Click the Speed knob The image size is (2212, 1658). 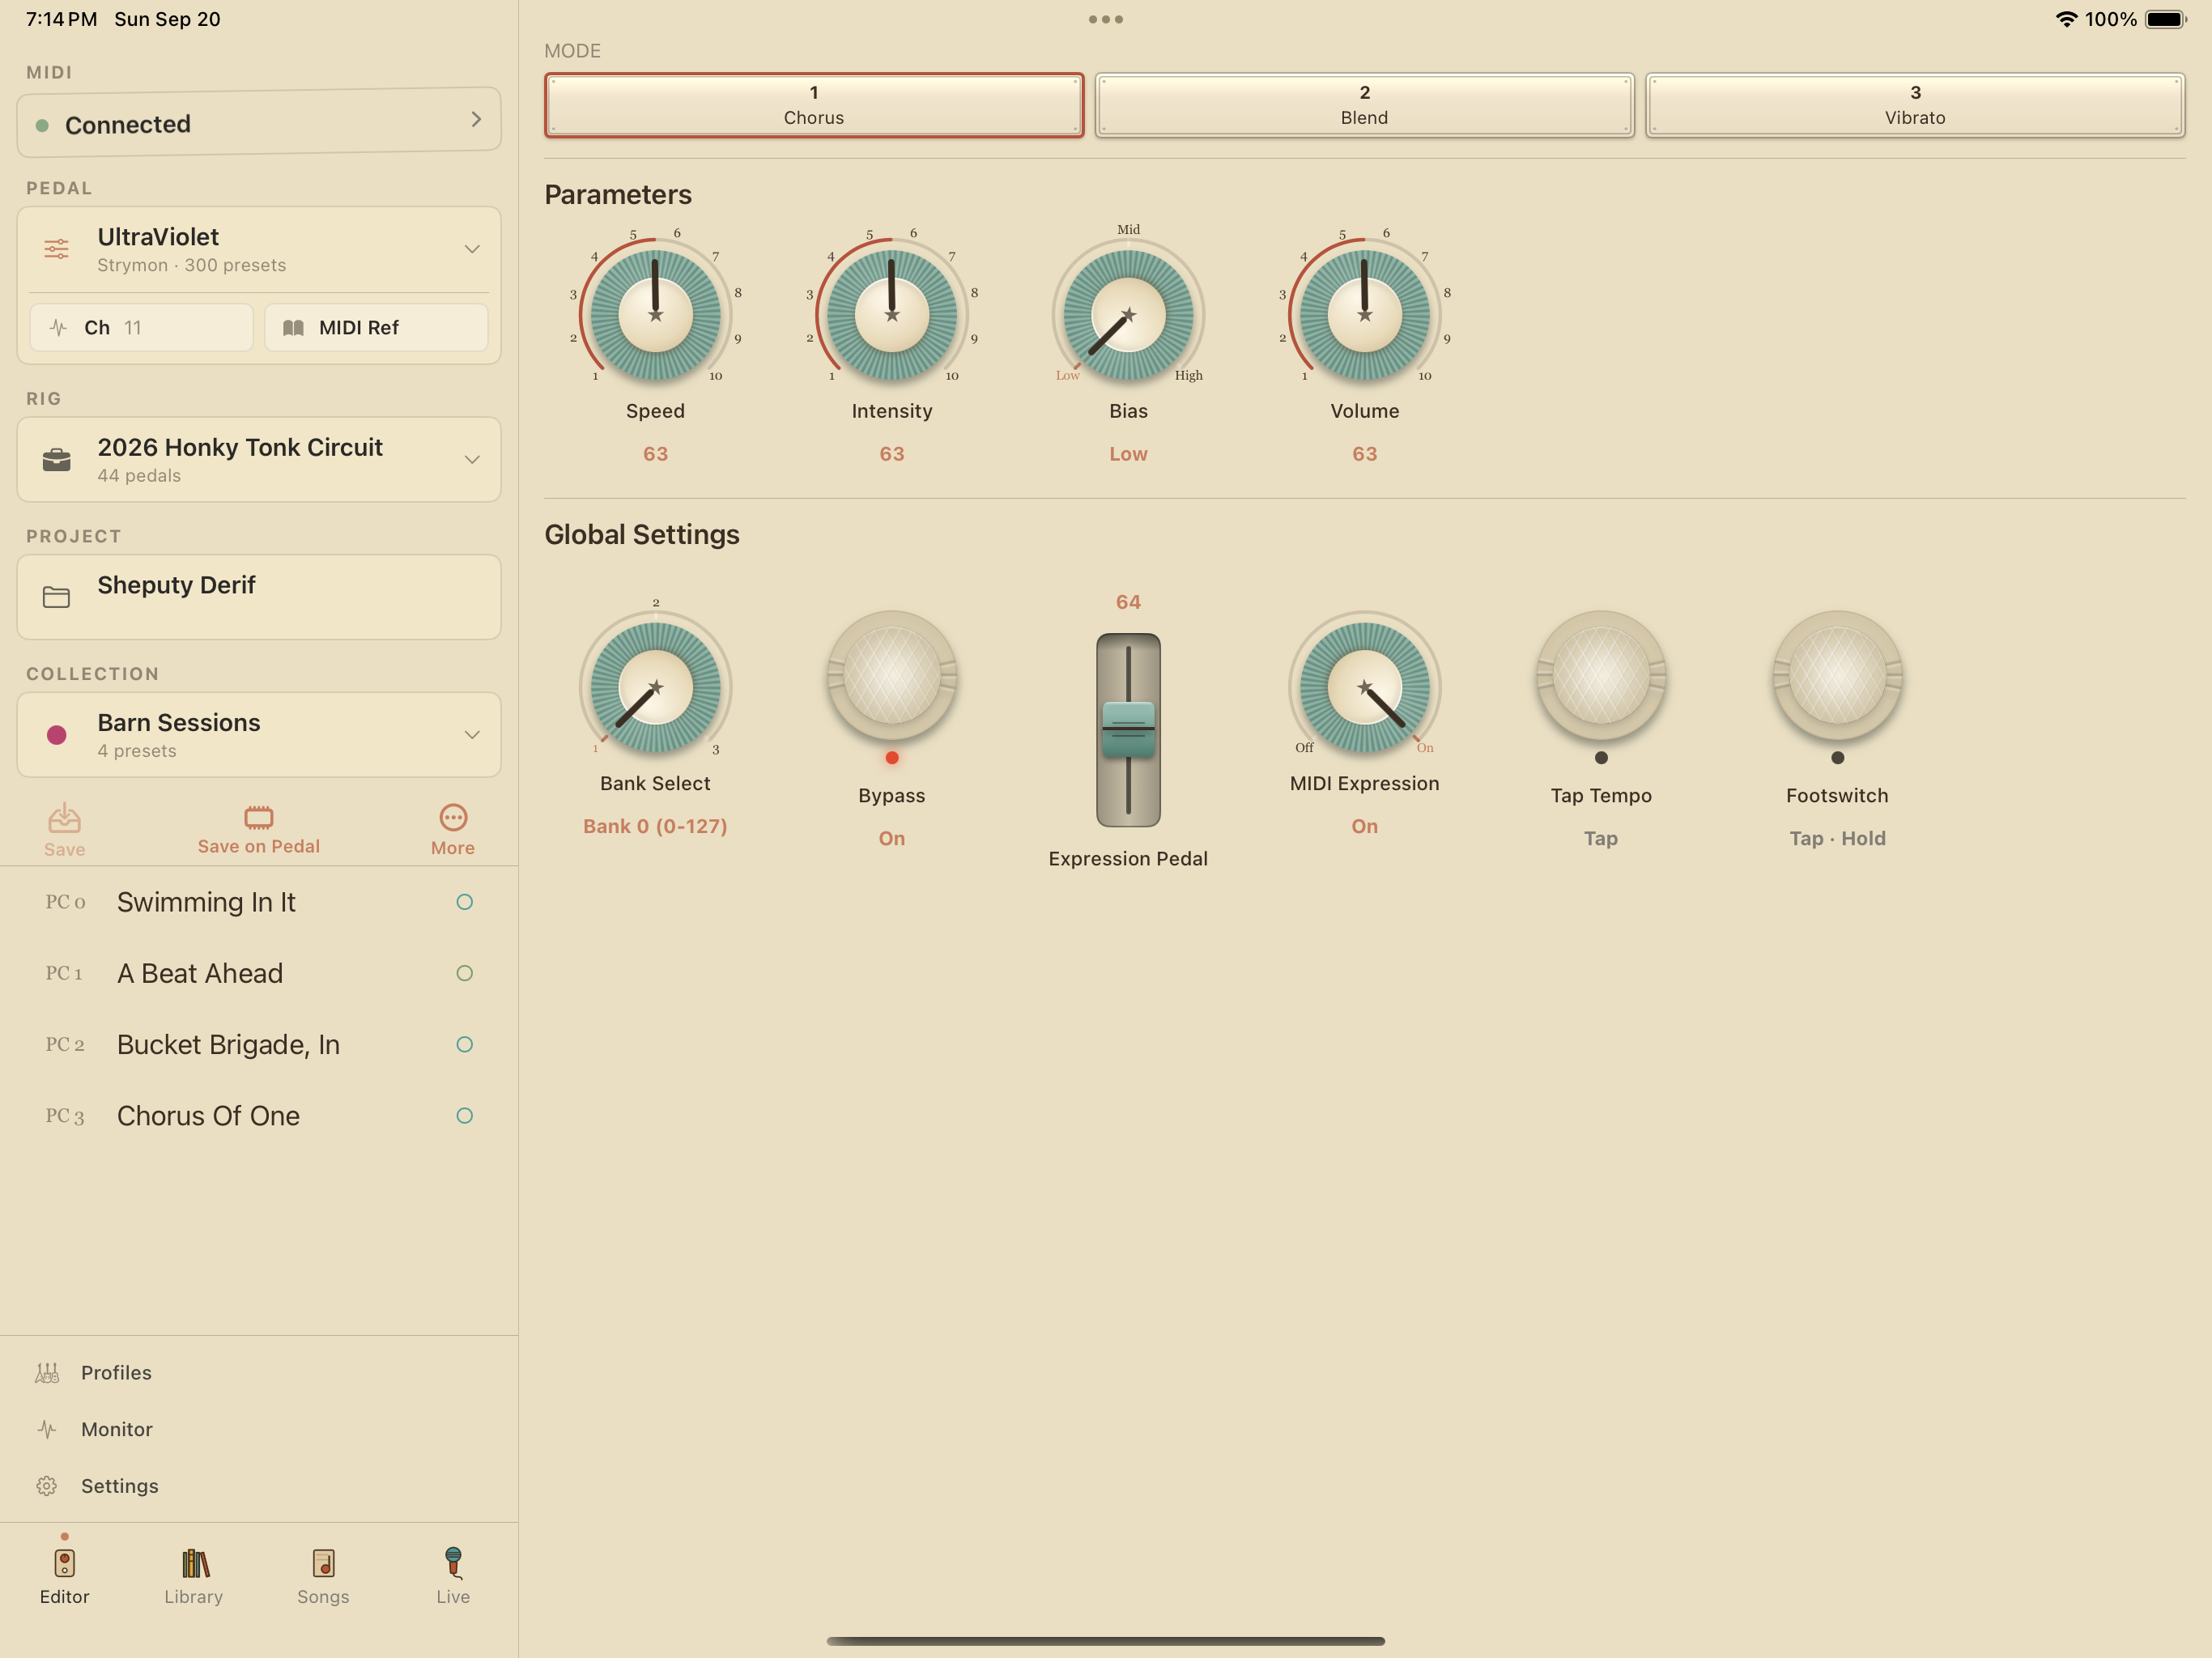pos(655,315)
